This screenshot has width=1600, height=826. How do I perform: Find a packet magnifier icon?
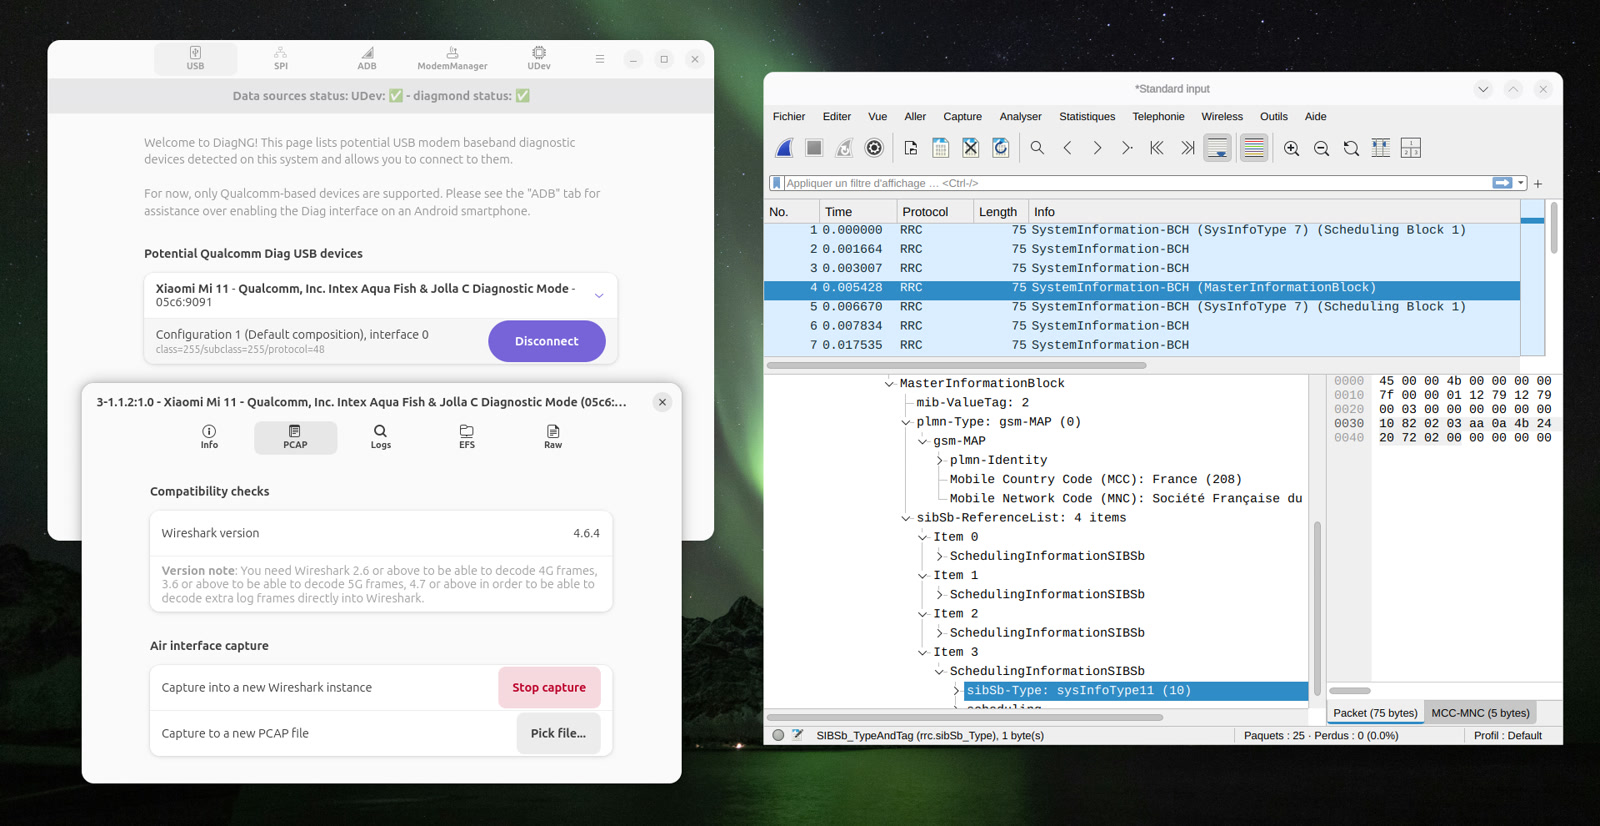click(1037, 148)
